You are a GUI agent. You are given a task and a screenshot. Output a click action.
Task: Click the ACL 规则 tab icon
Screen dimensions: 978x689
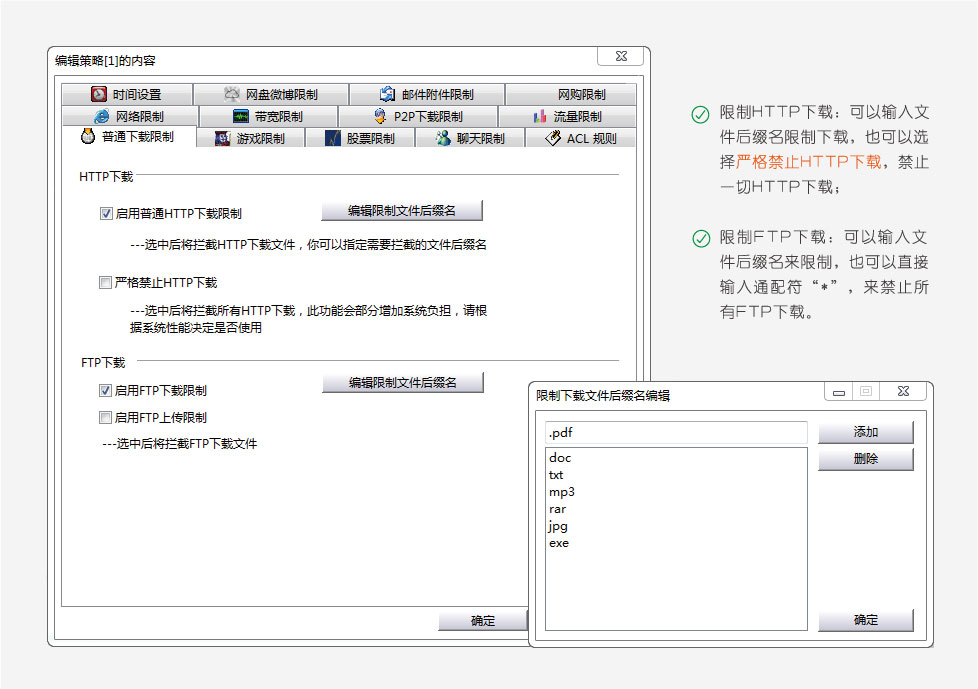click(x=552, y=139)
